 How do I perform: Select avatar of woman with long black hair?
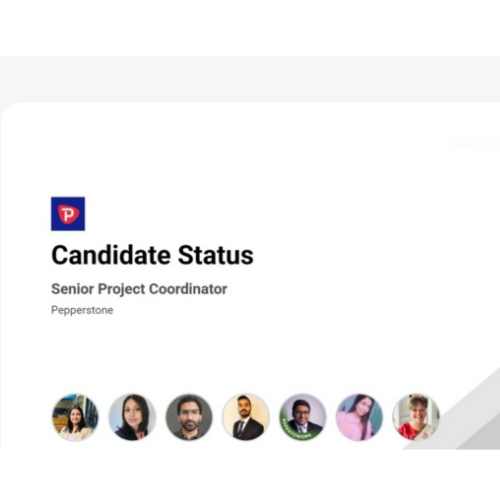132,417
